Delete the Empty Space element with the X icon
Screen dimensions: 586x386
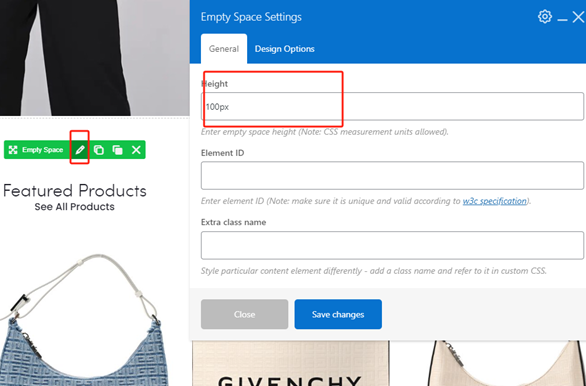point(136,150)
